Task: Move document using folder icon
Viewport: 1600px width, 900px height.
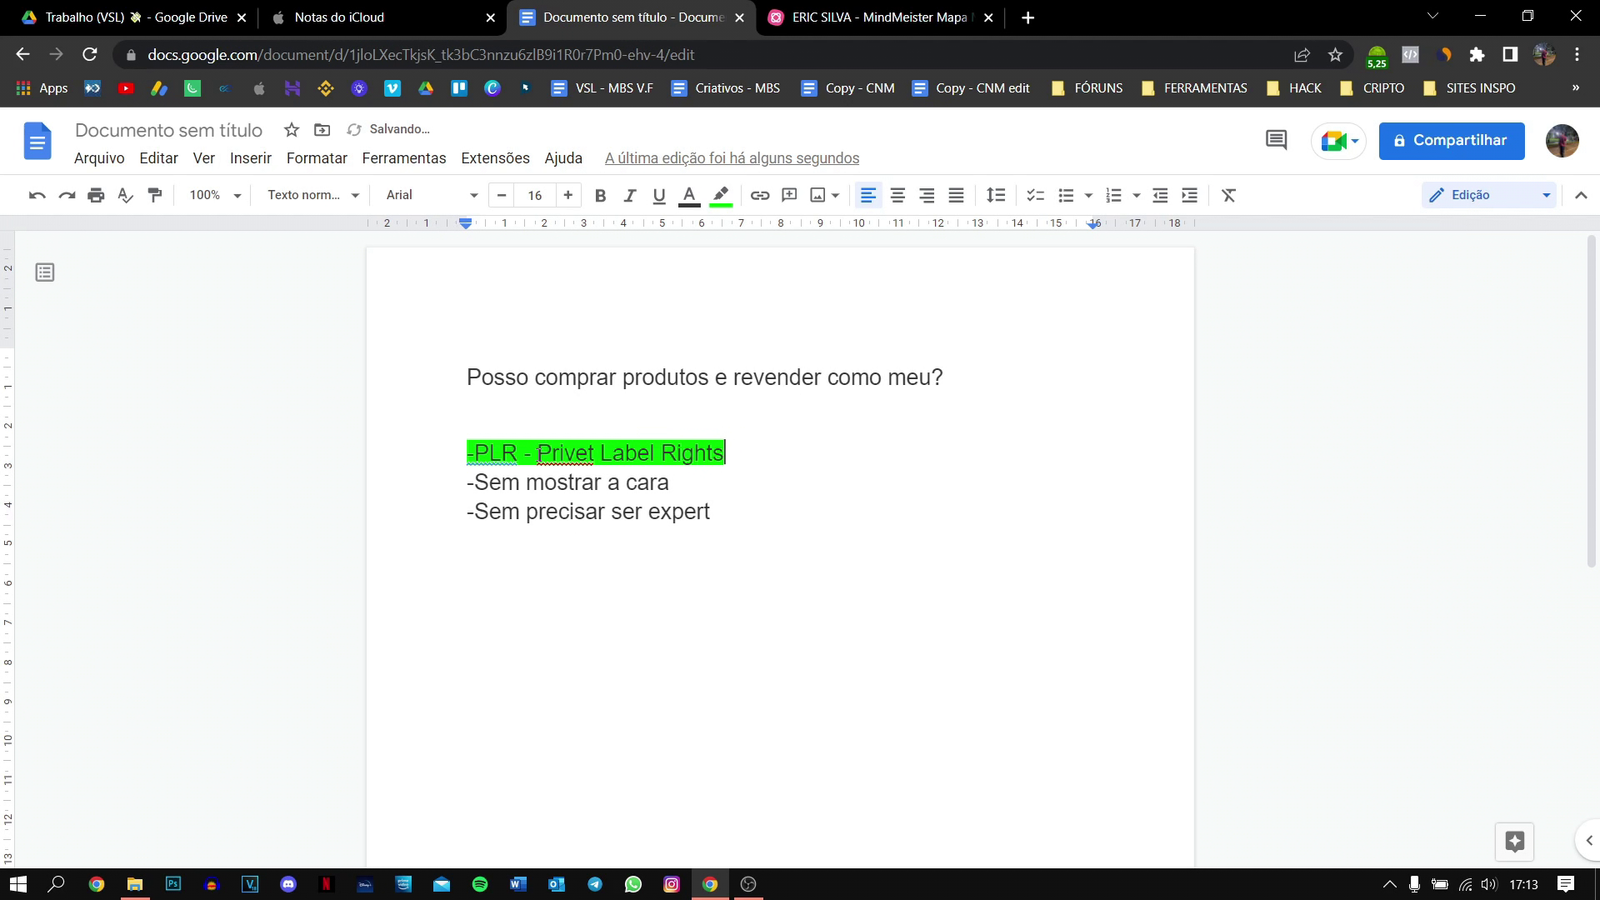Action: point(322,130)
